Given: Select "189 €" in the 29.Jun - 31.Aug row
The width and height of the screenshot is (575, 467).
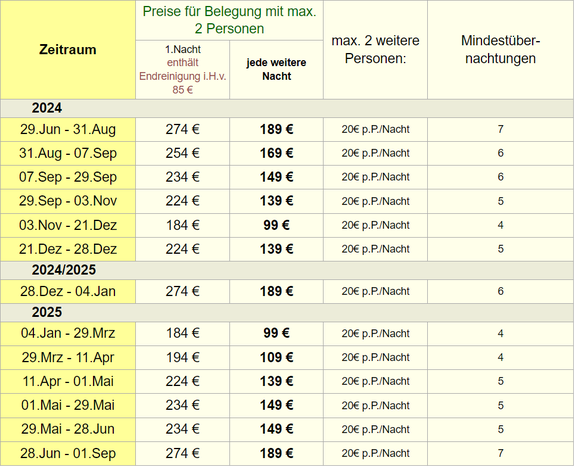Looking at the screenshot, I should coord(276,129).
